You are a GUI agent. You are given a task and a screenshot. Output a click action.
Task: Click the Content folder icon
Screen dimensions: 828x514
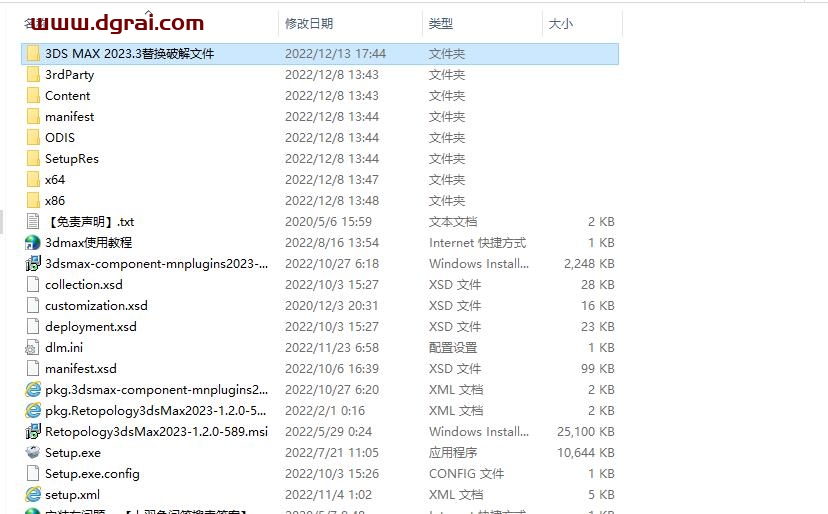click(x=33, y=96)
